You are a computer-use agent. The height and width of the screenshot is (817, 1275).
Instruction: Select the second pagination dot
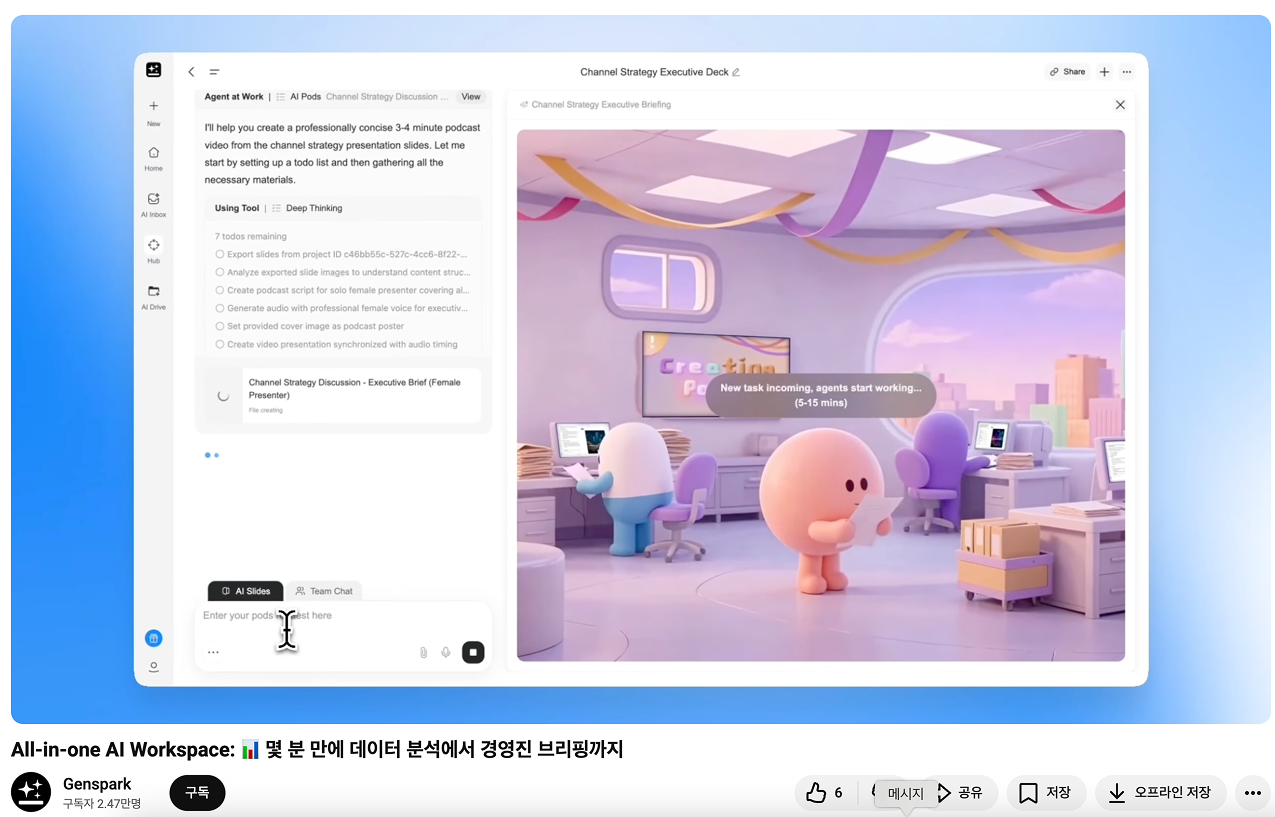(x=216, y=455)
